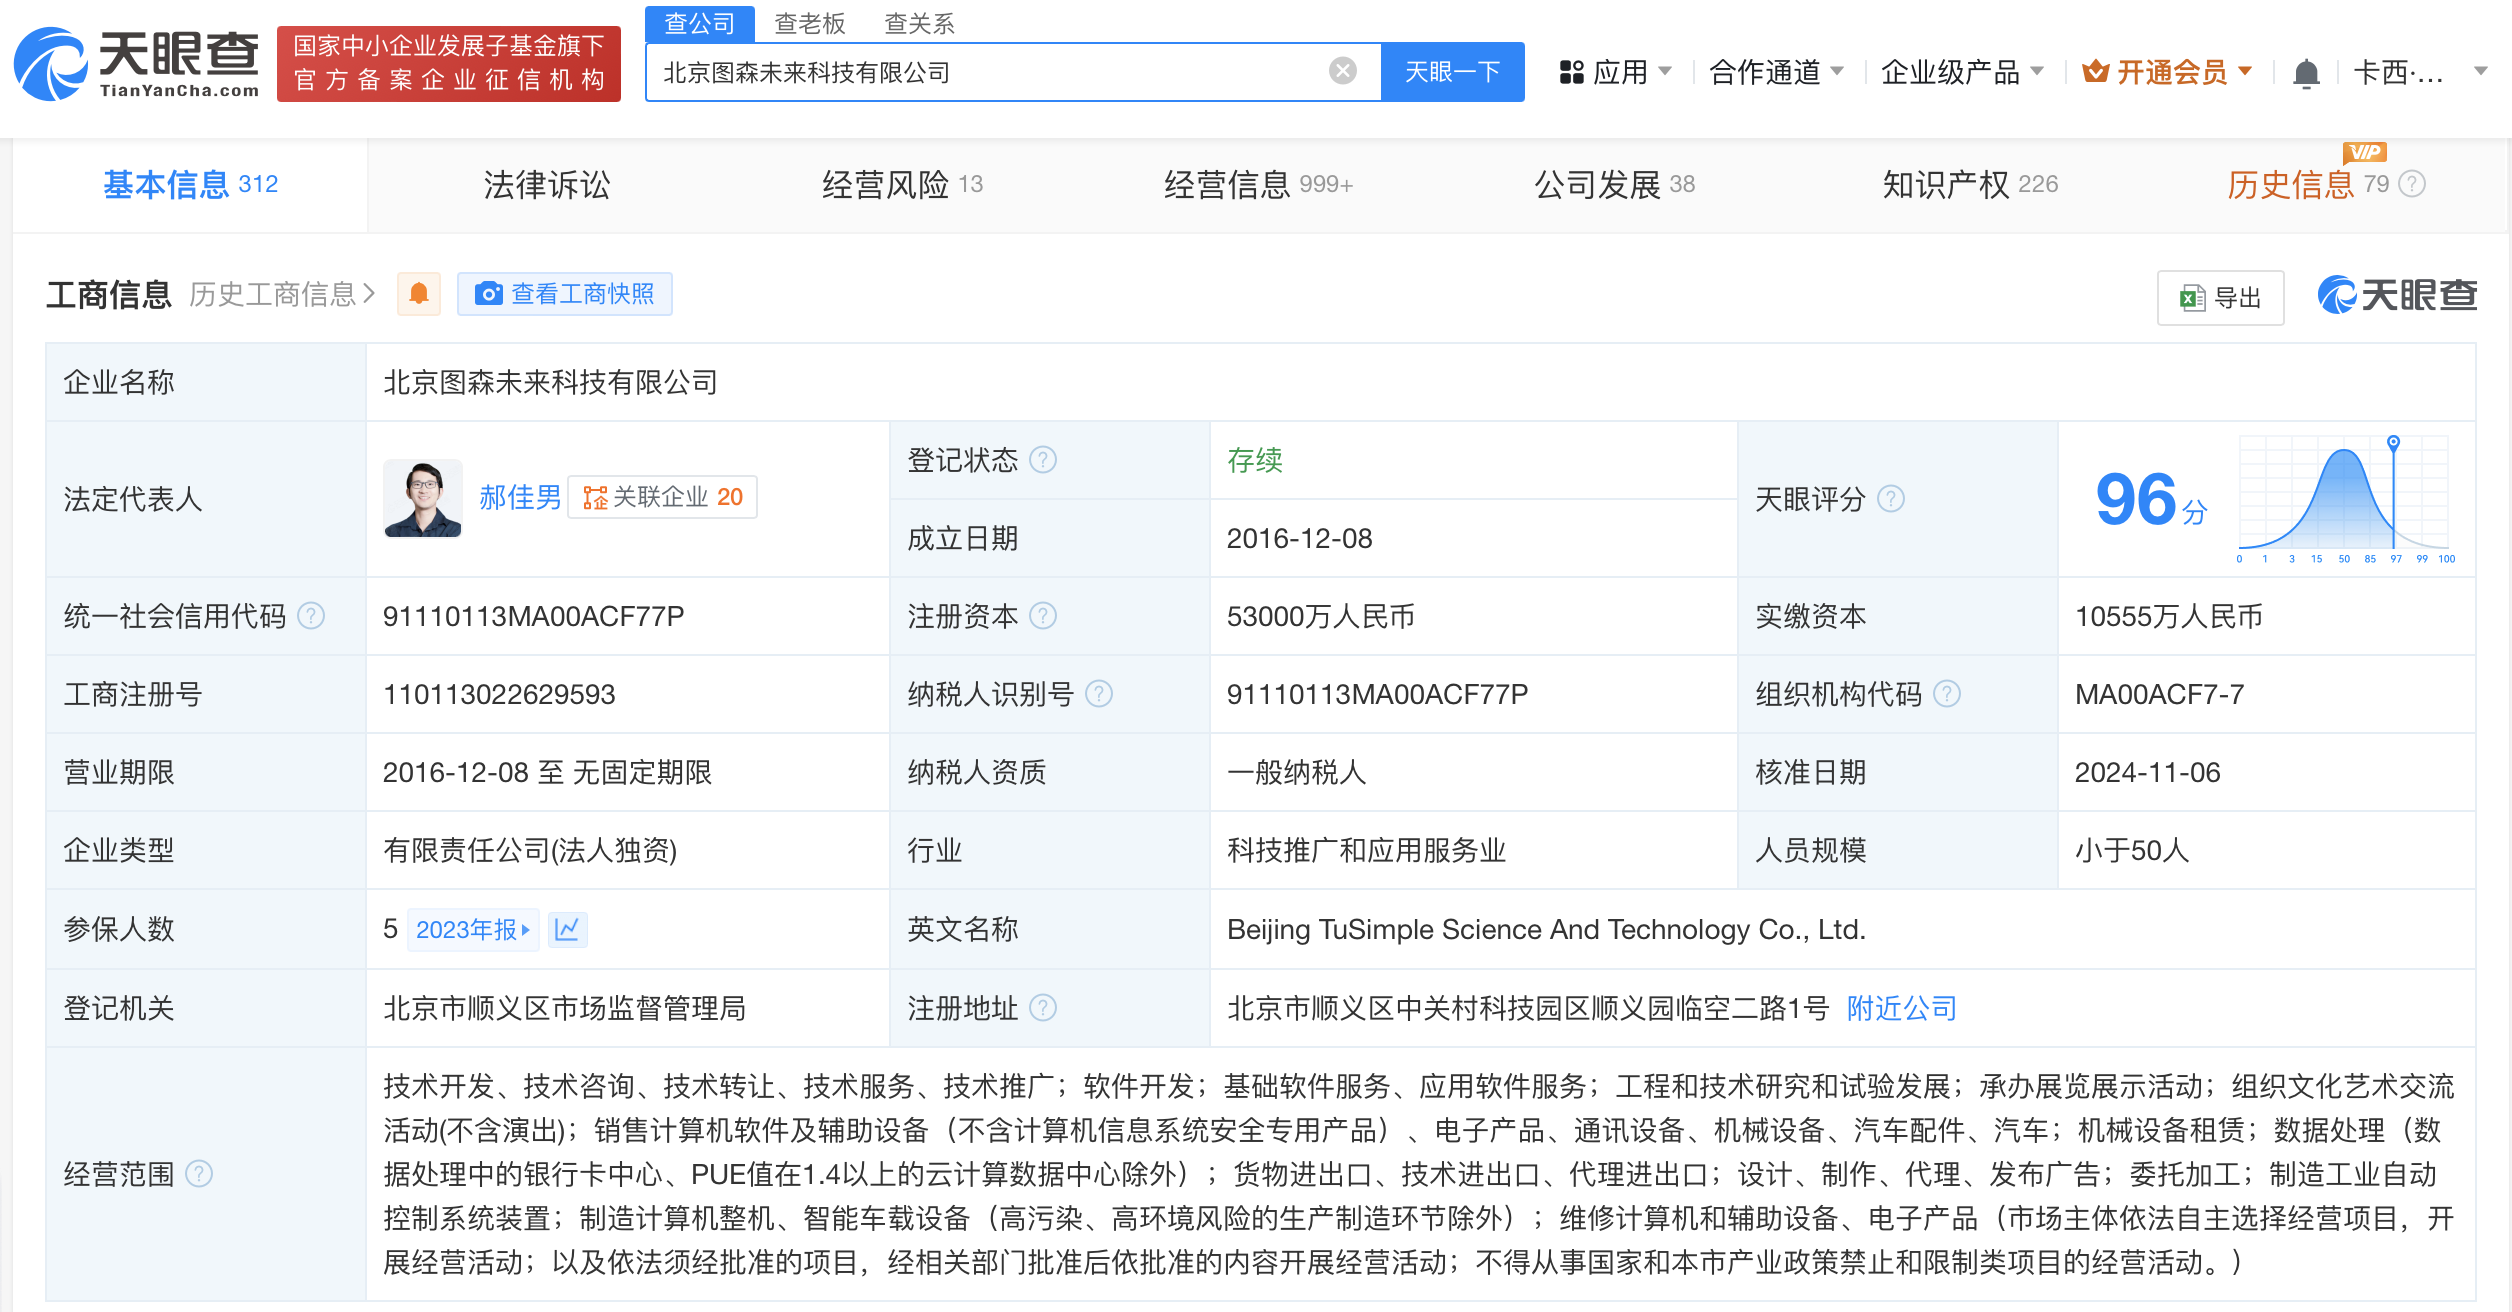The height and width of the screenshot is (1312, 2512).
Task: Open the insured count trend chart icon
Action: point(567,929)
